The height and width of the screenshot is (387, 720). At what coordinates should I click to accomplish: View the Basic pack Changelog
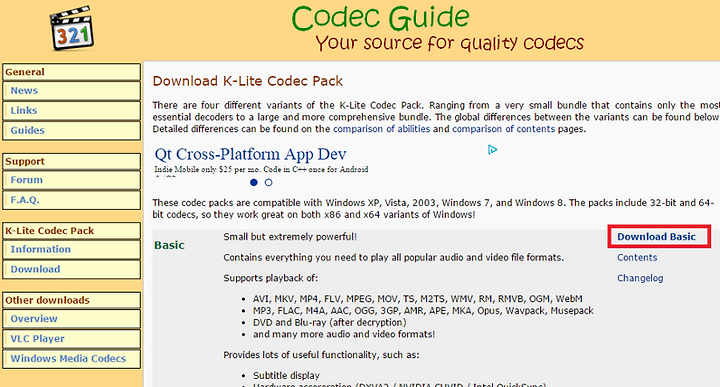[640, 278]
